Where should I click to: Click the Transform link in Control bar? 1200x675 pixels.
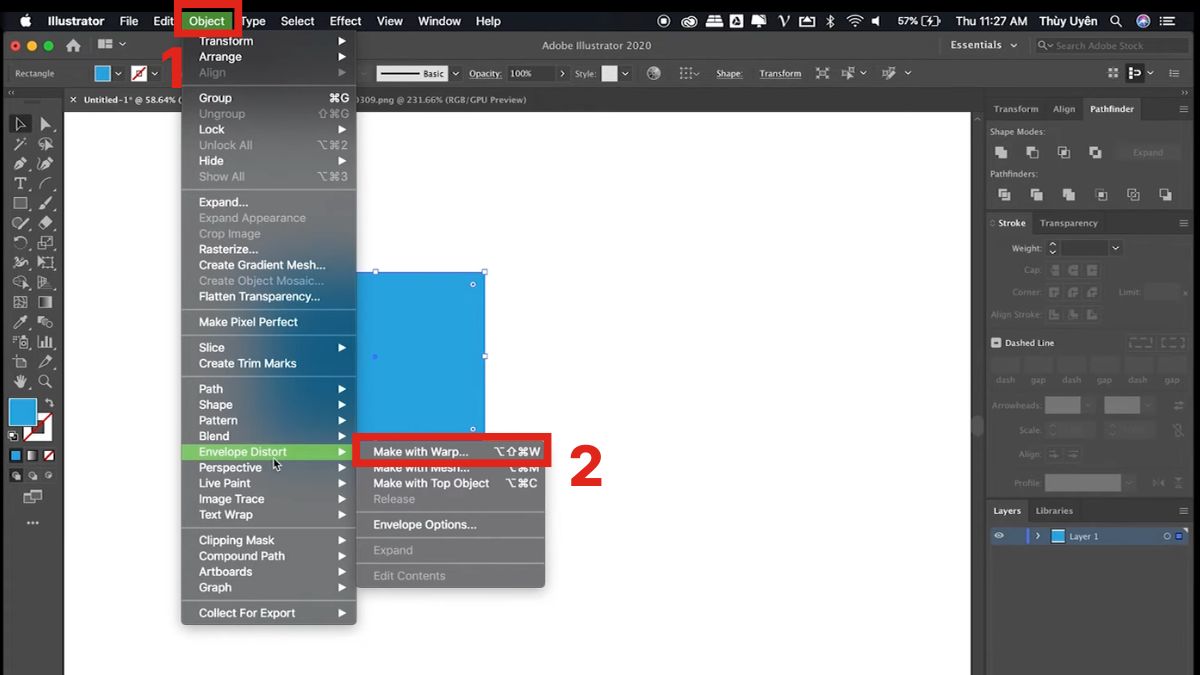click(780, 73)
